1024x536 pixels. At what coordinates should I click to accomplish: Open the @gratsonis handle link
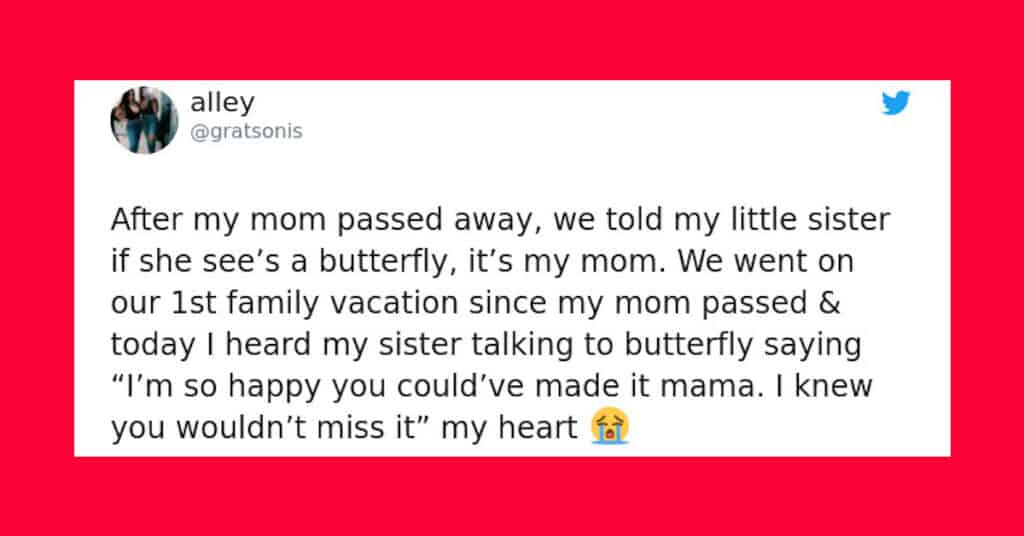246,131
